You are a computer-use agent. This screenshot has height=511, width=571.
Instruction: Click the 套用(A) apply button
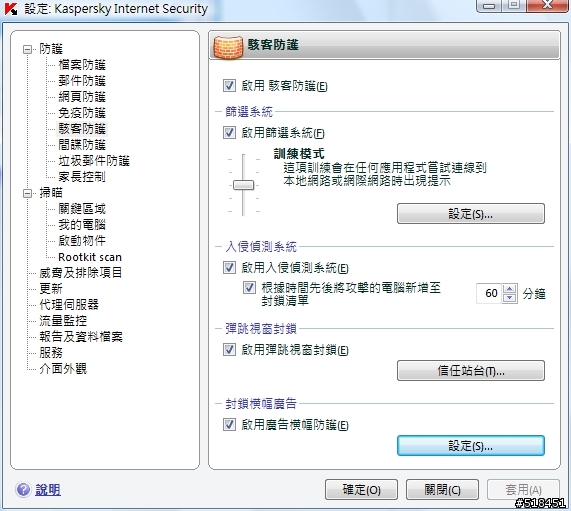click(x=523, y=490)
